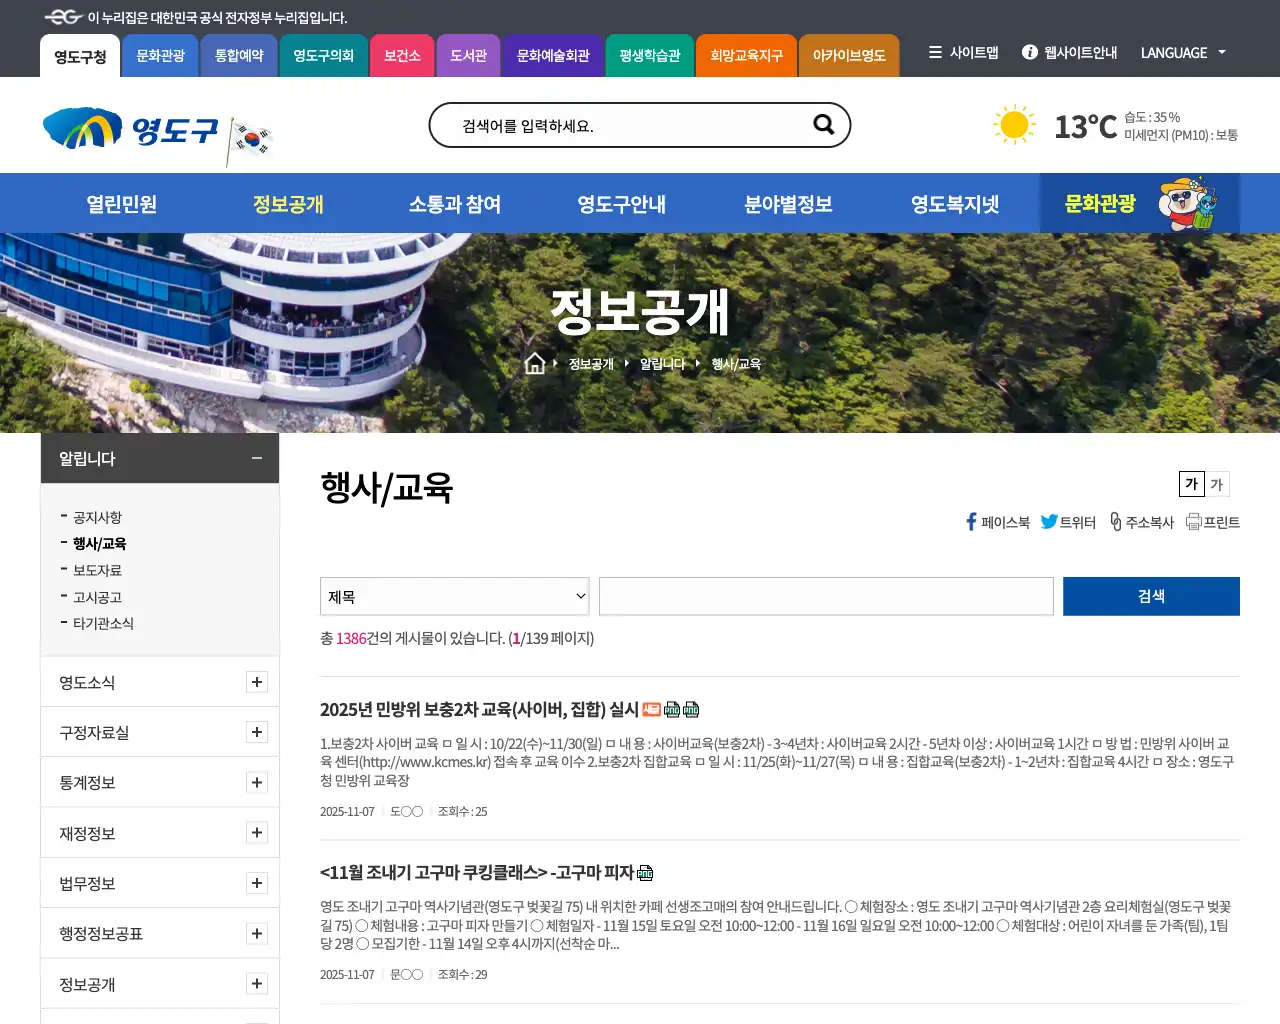Open the breadcrumb home icon
Screen dimensions: 1280x1024
point(535,363)
